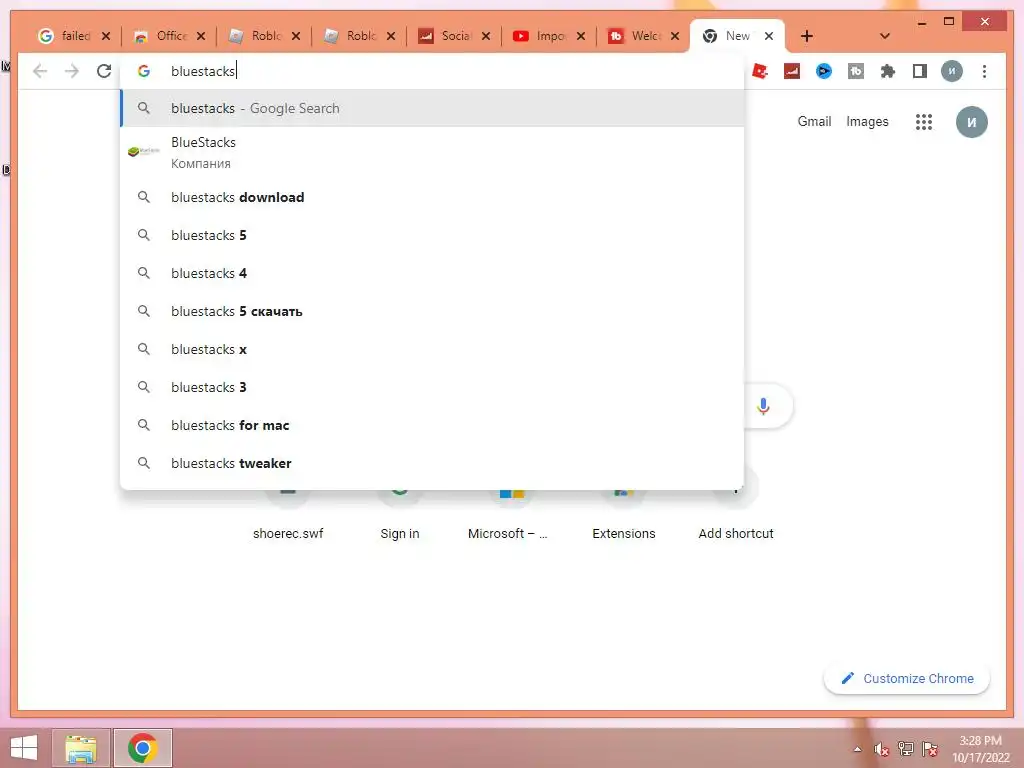The image size is (1024, 768).
Task: Select 'bluestacks - Google Search' suggestion
Action: (x=432, y=108)
